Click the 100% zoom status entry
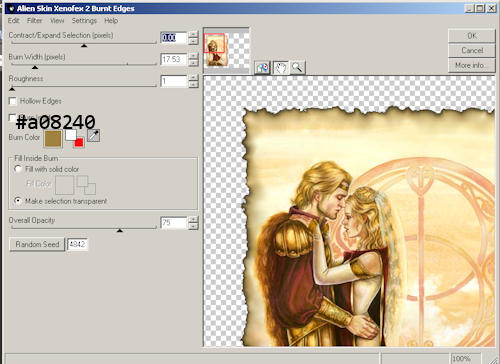Screen dimensions: 500x364 click(466, 359)
